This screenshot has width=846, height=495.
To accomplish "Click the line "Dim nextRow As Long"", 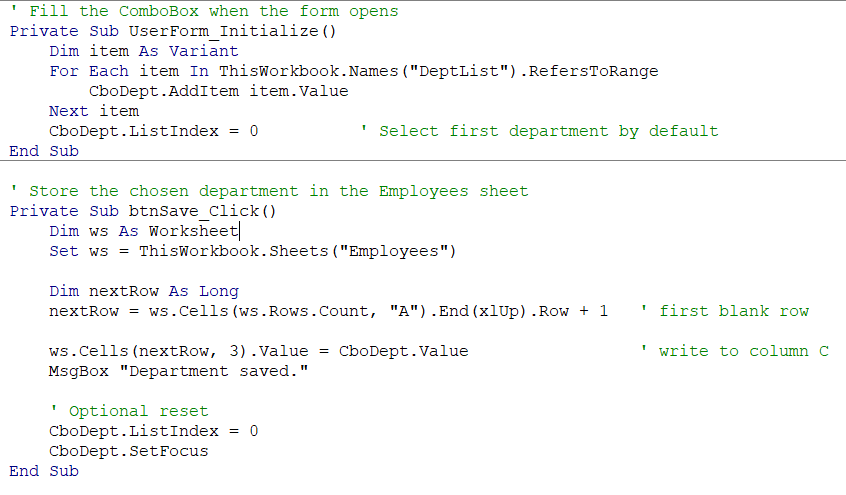I will tap(144, 291).
